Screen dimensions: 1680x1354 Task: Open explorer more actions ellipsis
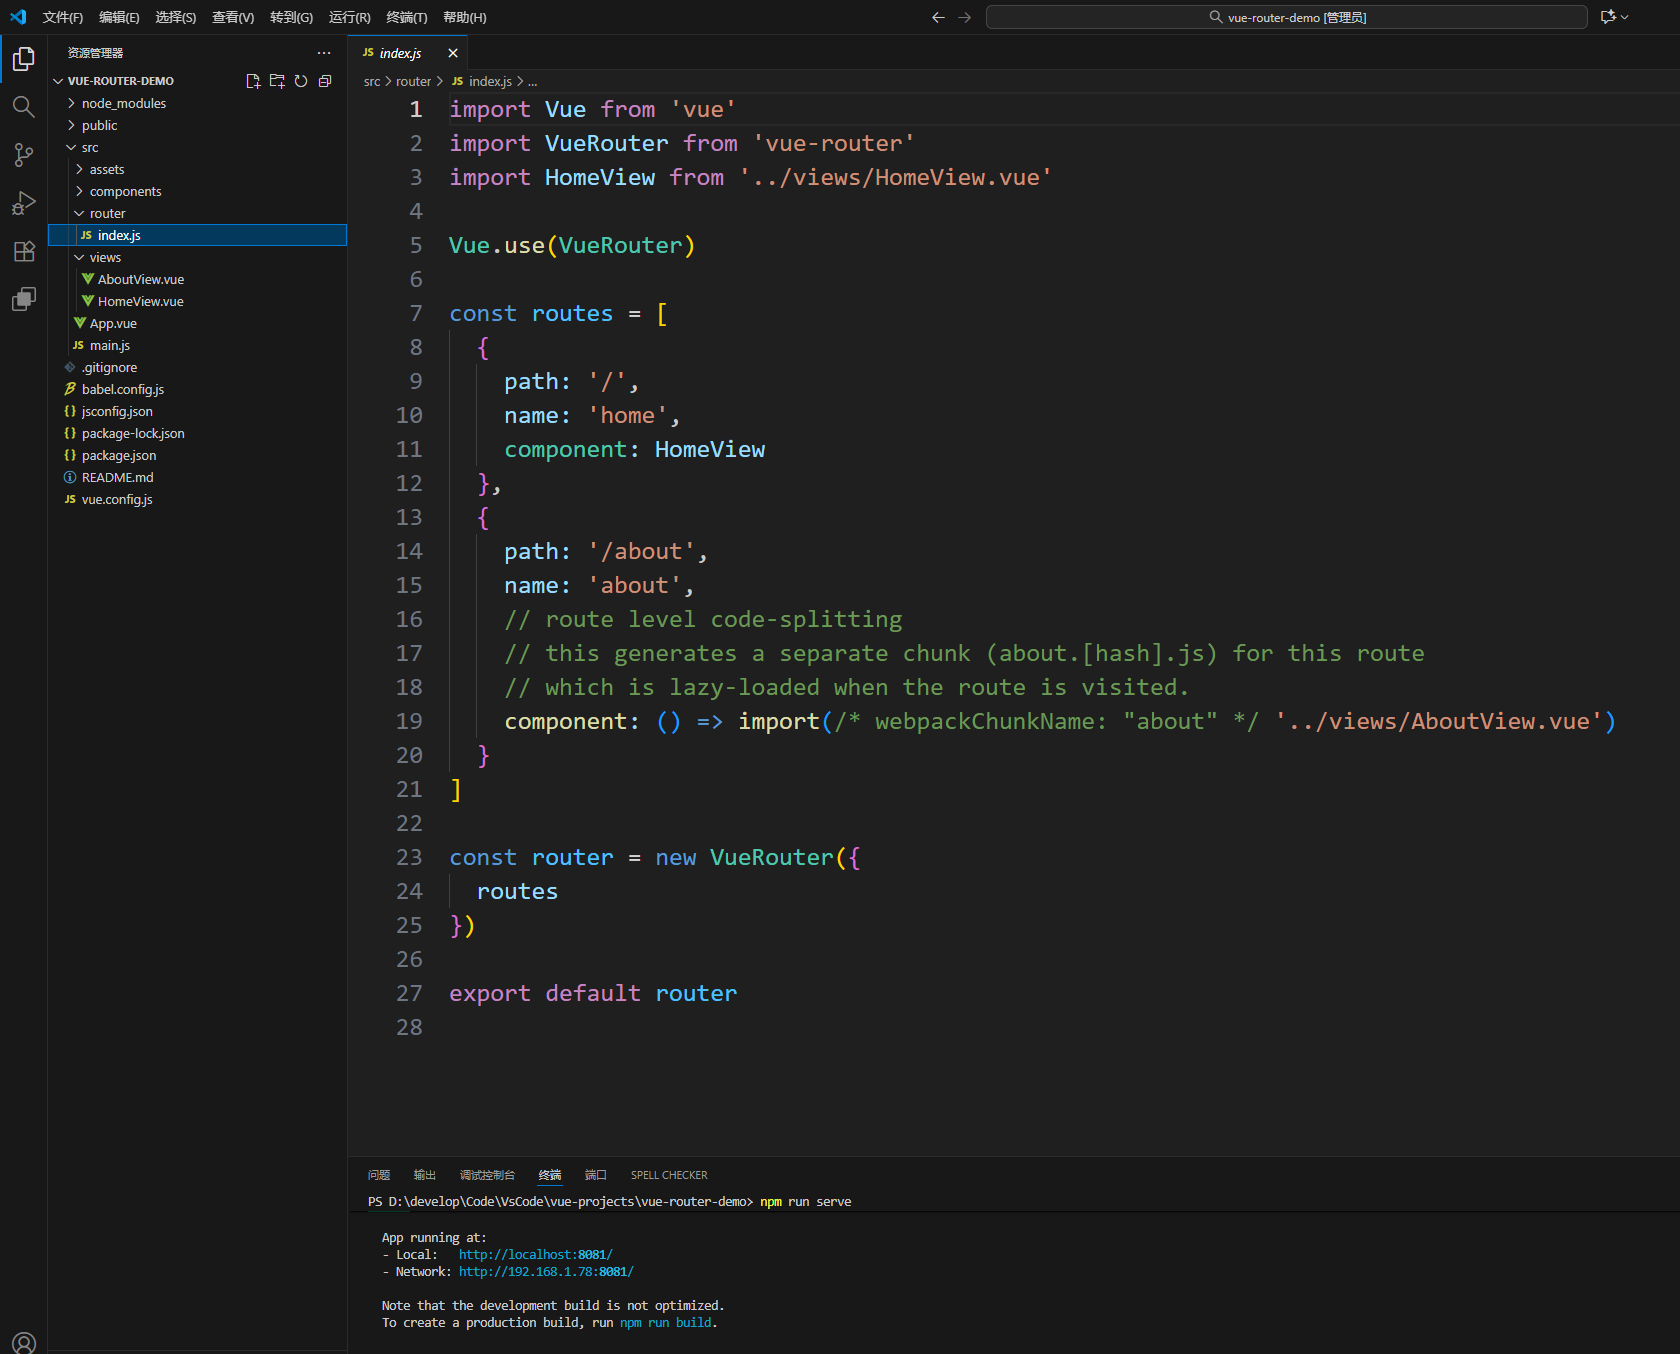[x=324, y=53]
